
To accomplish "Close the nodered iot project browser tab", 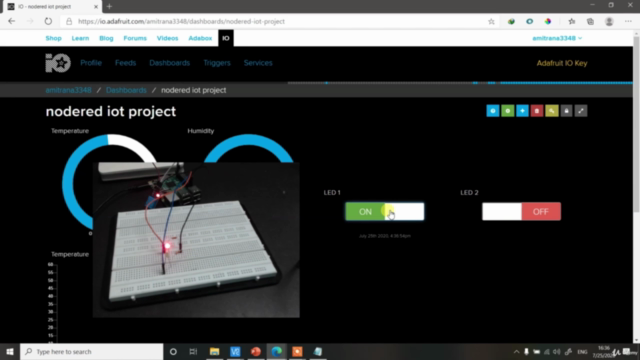I will tap(96, 7).
